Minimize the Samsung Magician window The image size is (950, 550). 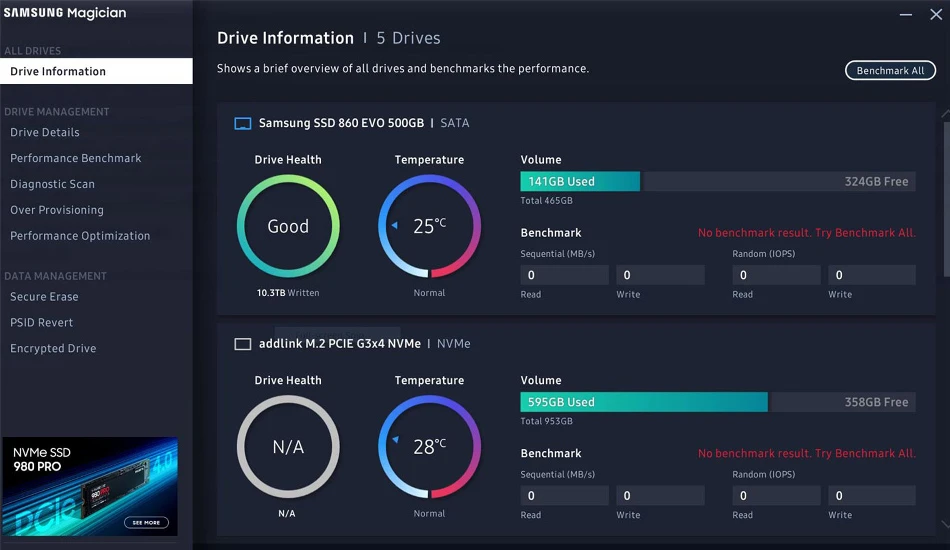click(x=906, y=15)
